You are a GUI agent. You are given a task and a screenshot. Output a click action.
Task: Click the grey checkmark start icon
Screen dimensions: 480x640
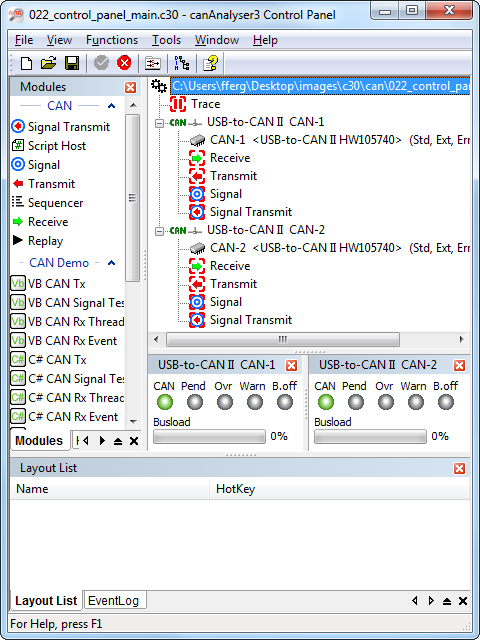tap(101, 63)
